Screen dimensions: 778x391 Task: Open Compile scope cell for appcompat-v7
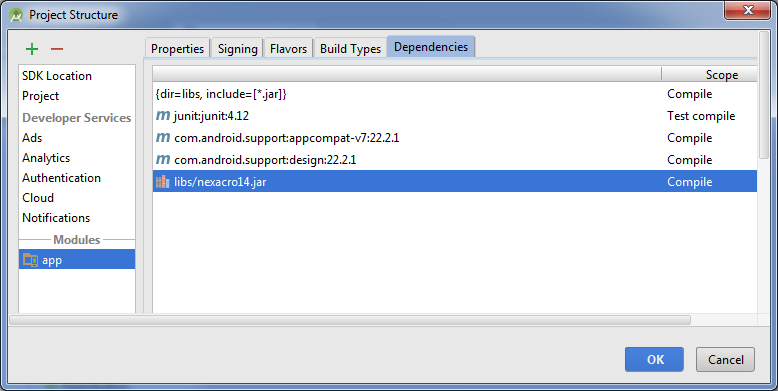710,137
